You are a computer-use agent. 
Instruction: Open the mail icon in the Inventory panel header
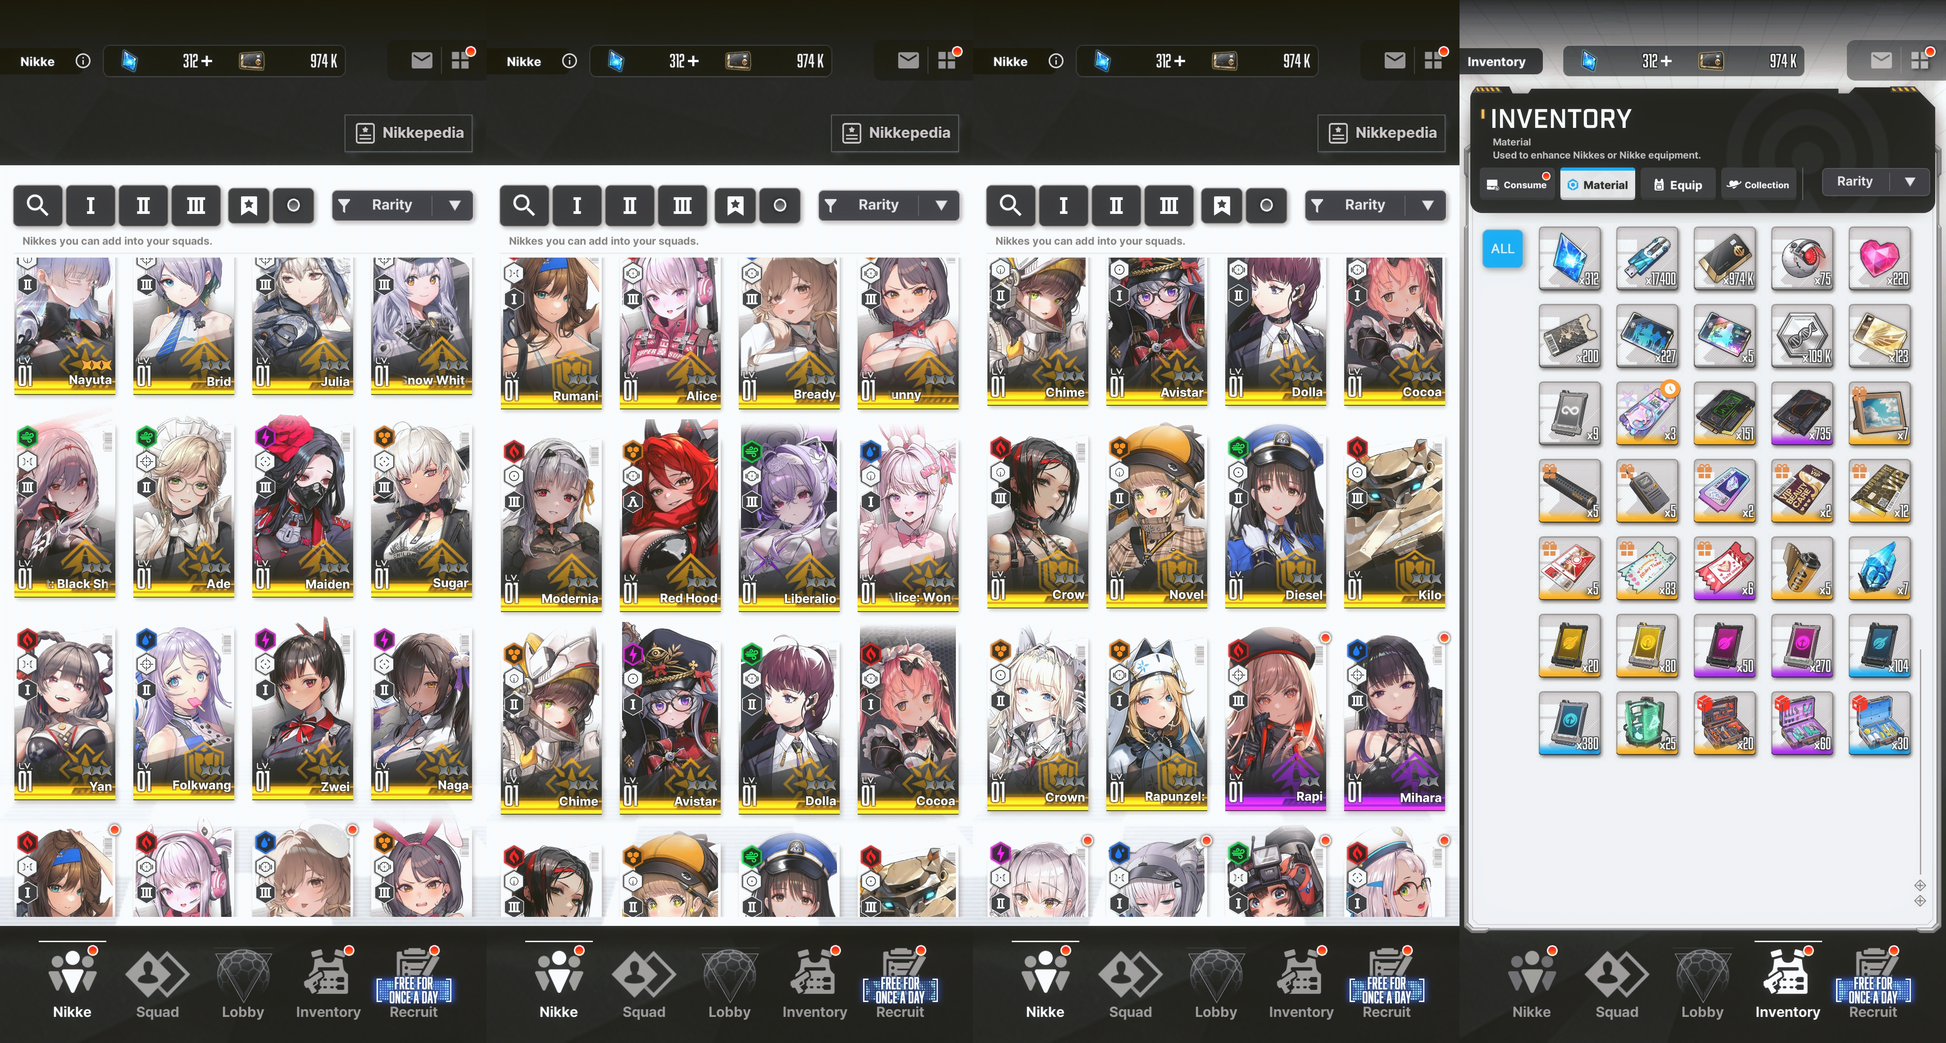1881,61
